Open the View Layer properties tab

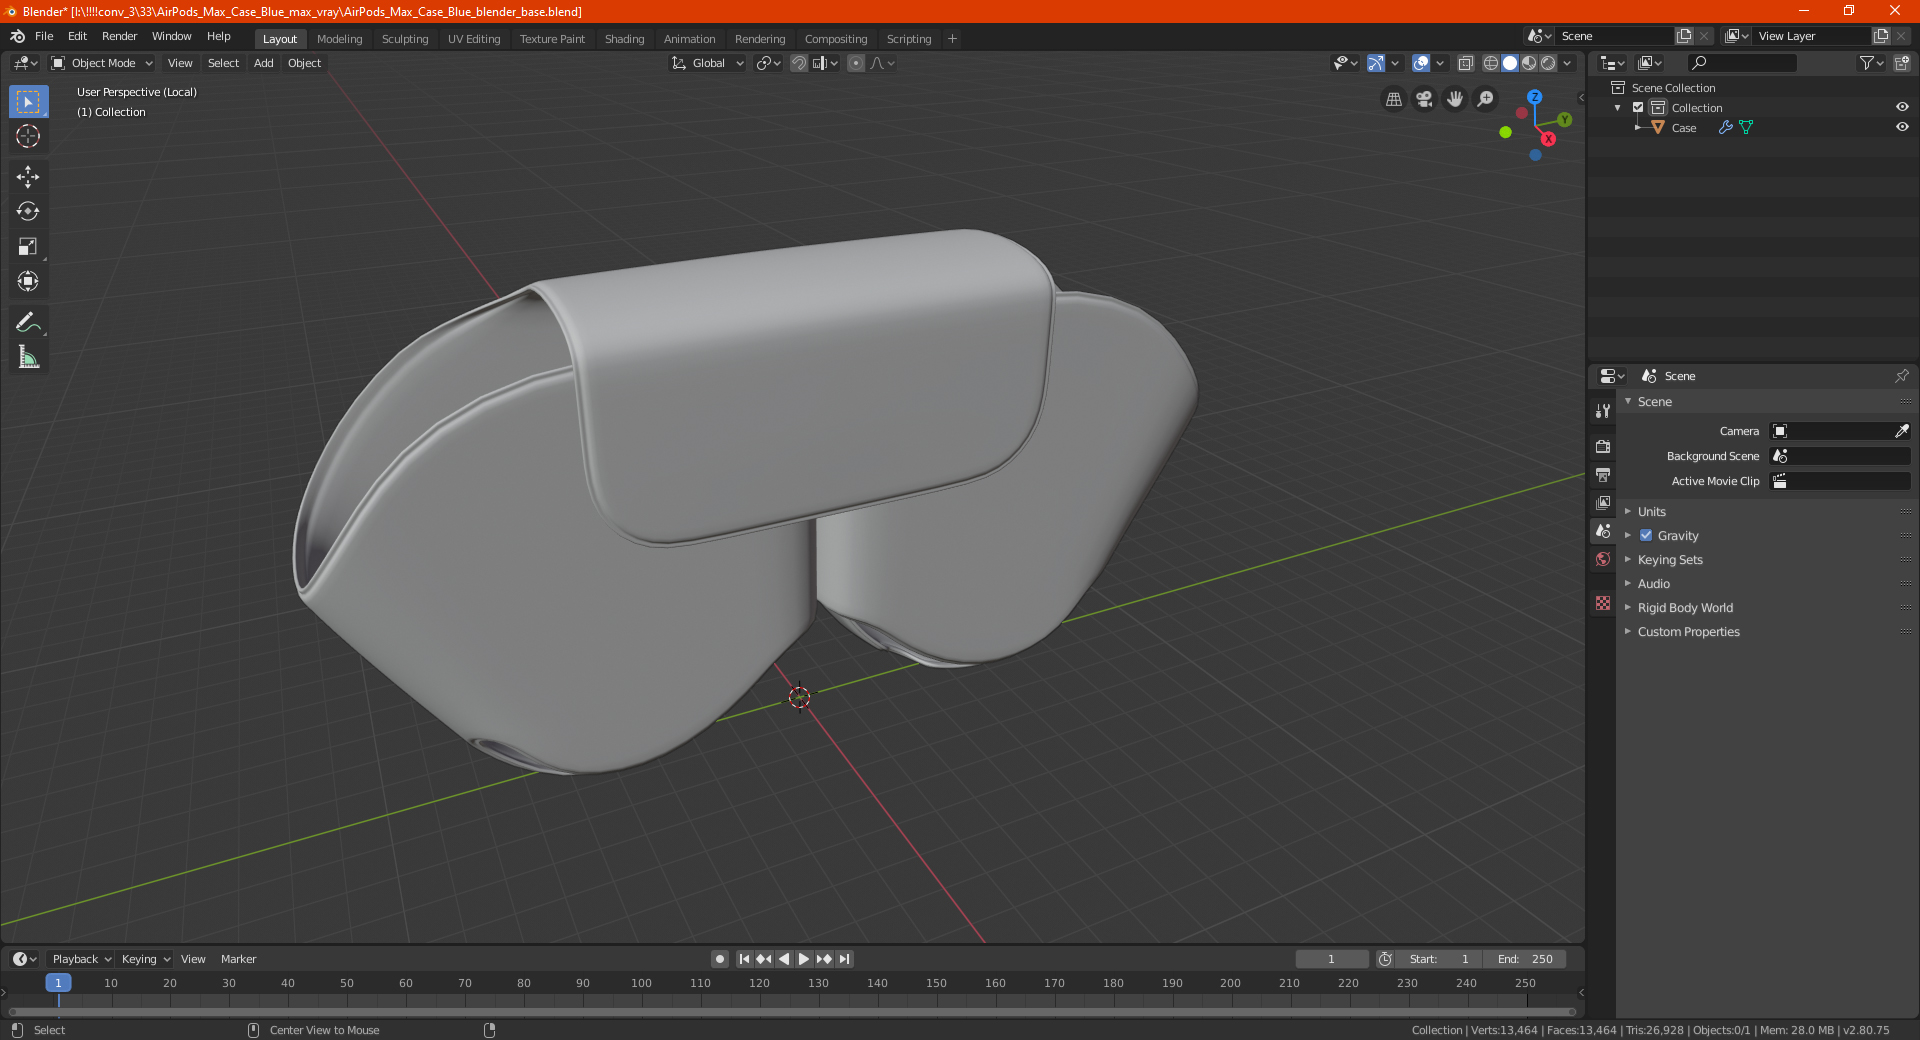pos(1603,502)
